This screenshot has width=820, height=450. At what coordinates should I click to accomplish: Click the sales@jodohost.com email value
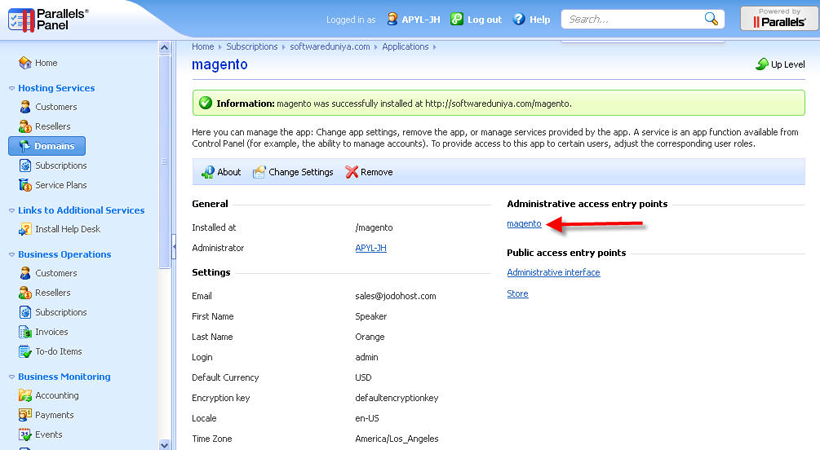point(395,296)
